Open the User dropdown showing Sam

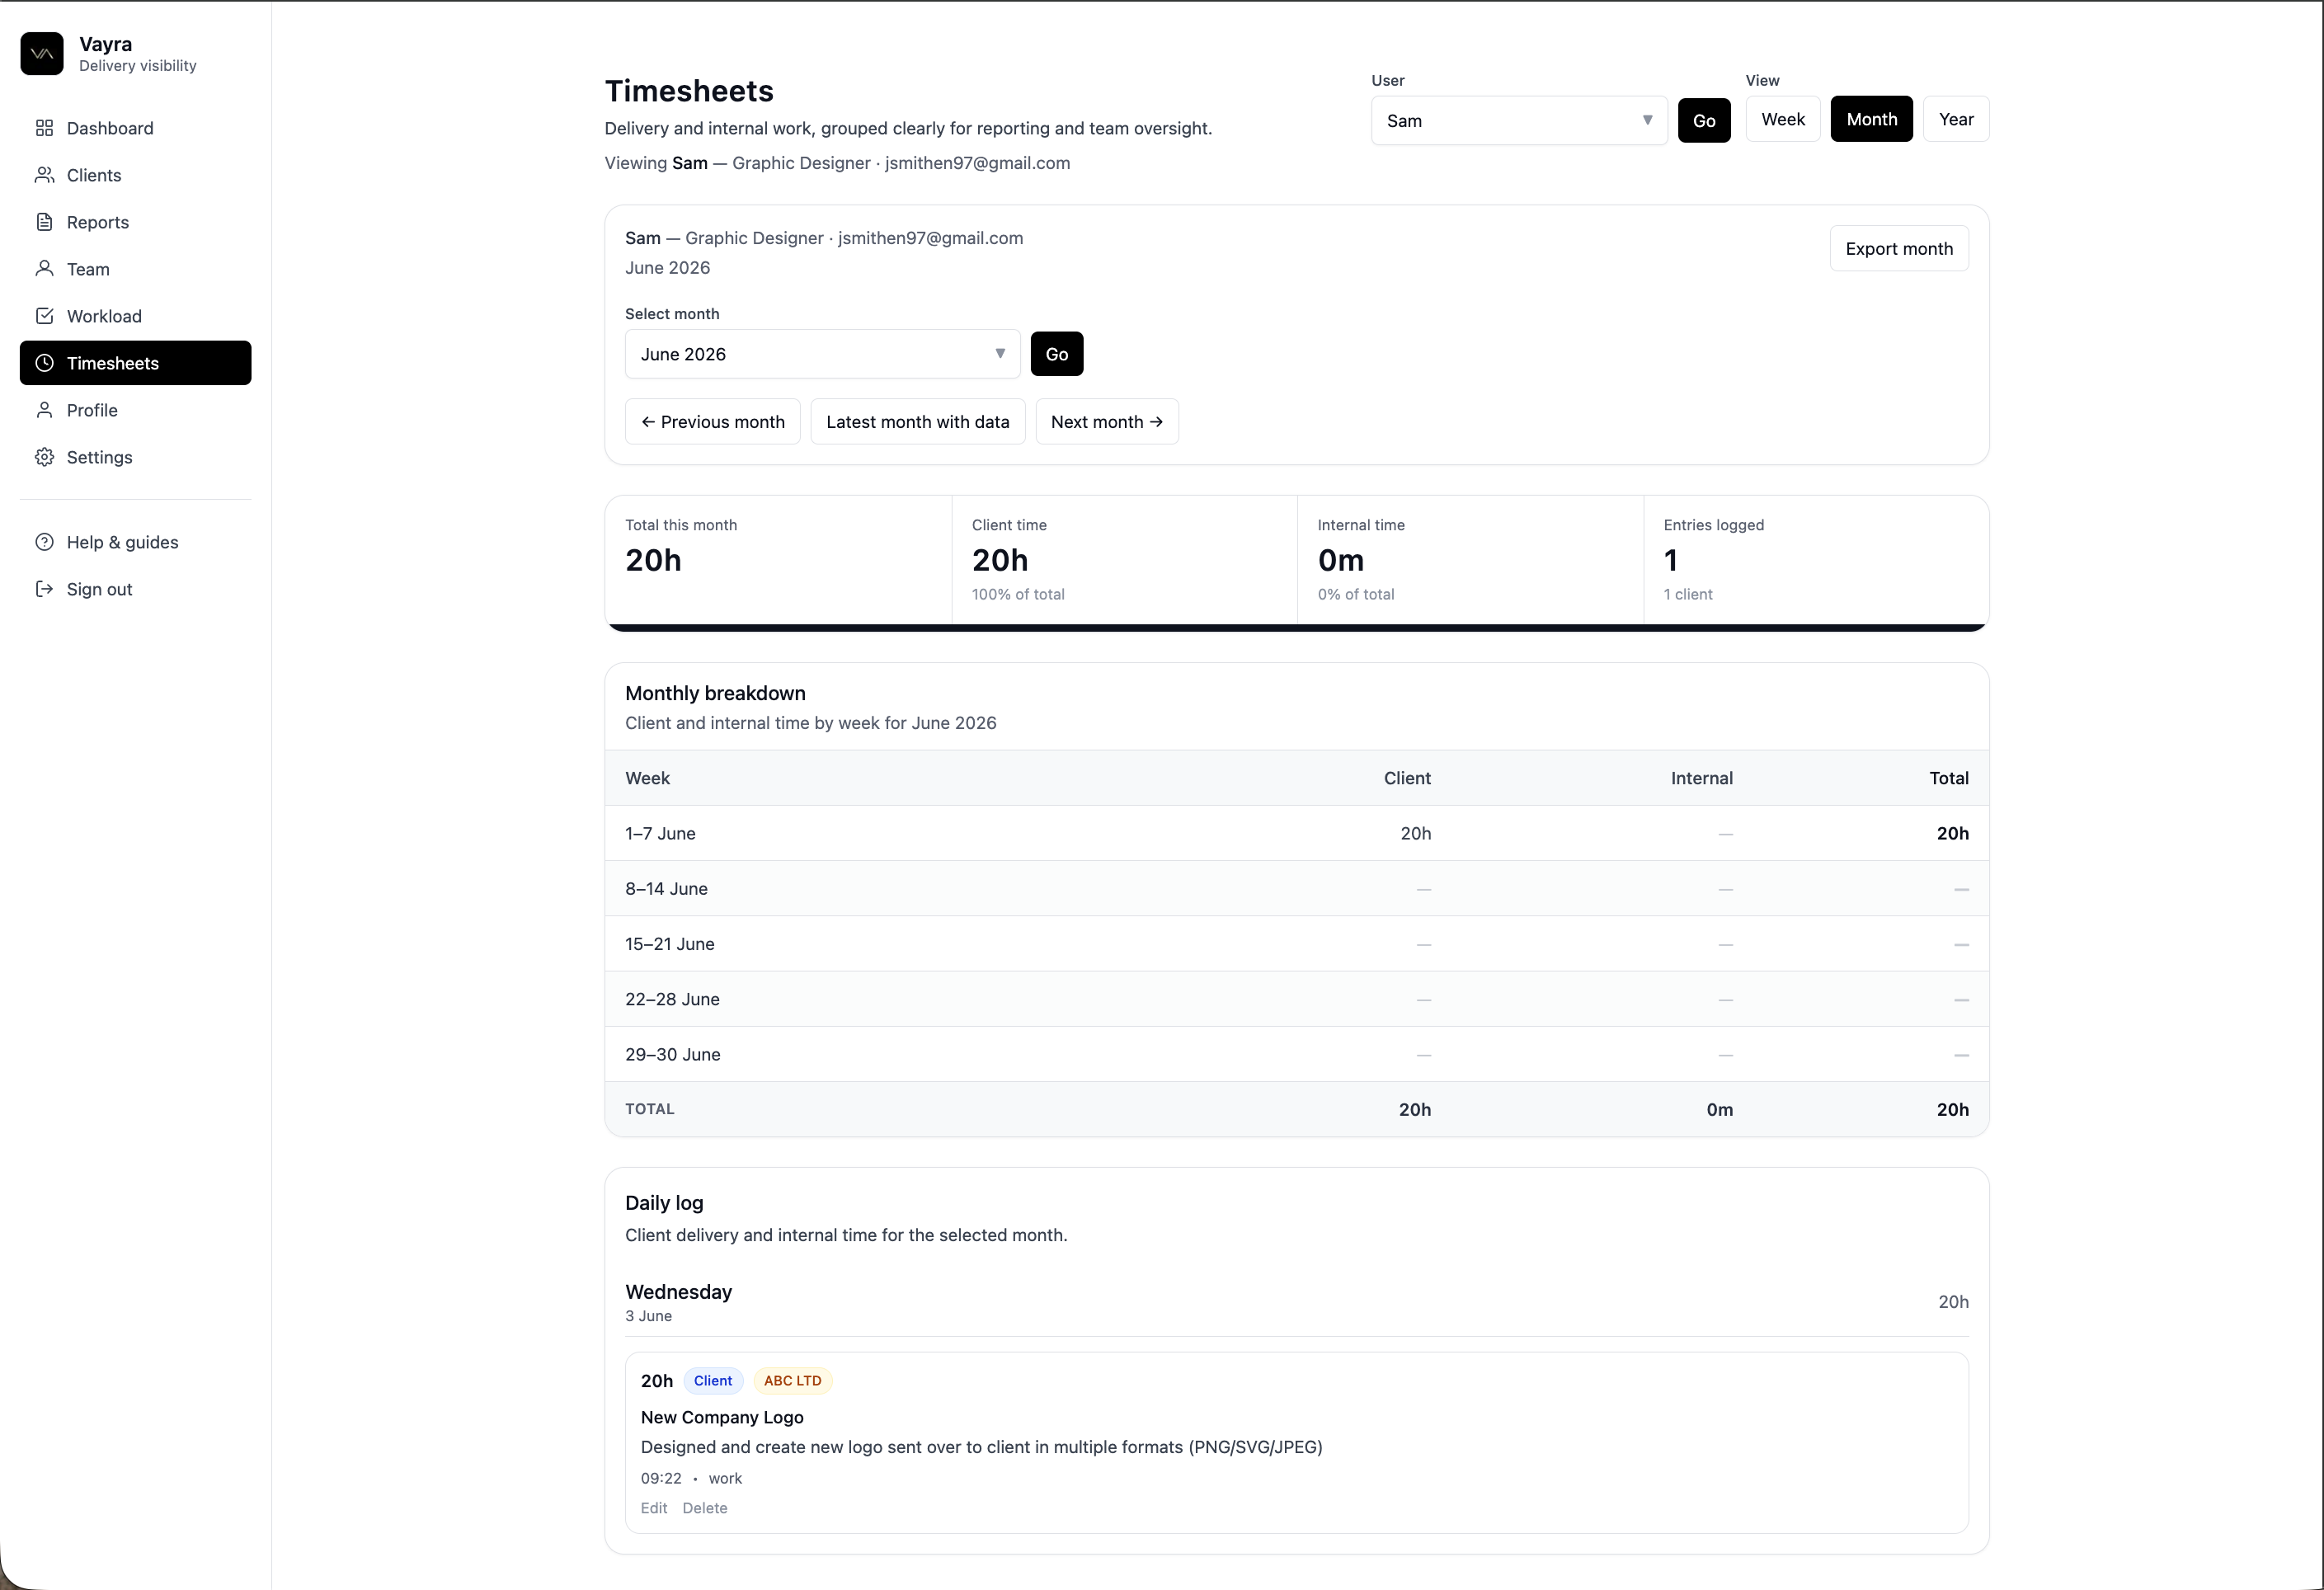coord(1518,121)
